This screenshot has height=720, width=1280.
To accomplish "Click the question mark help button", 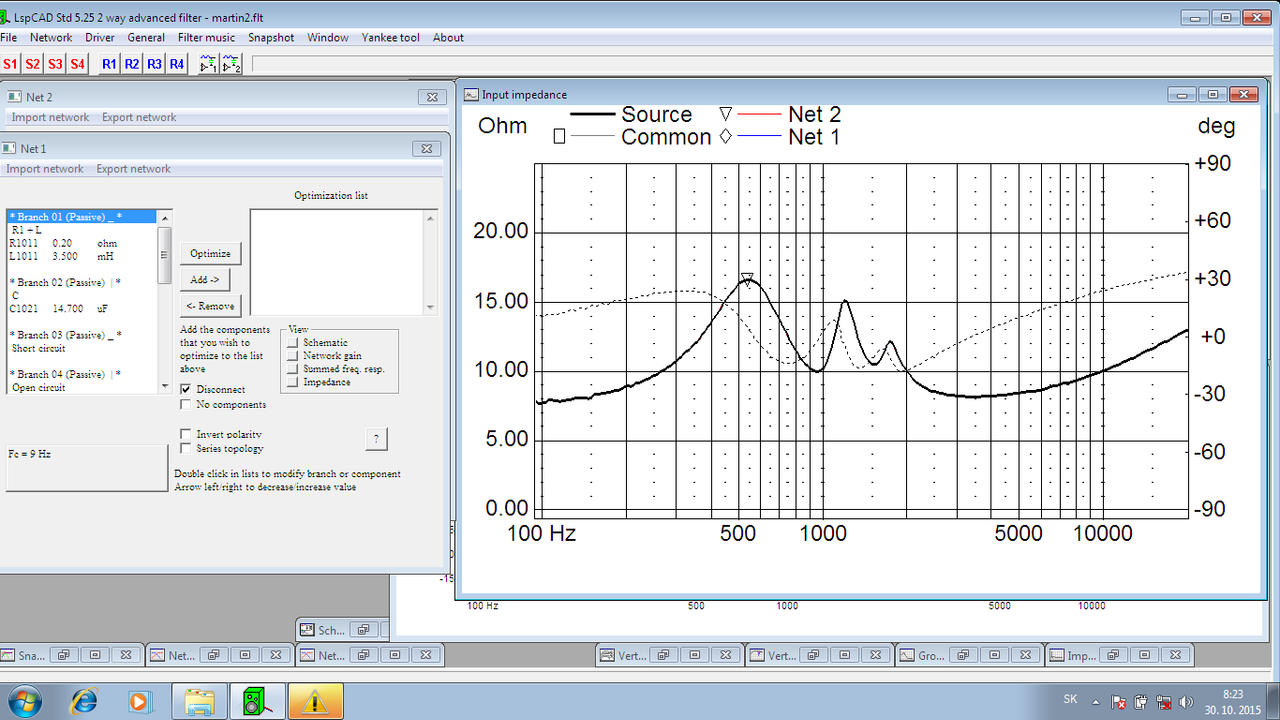I will click(376, 438).
